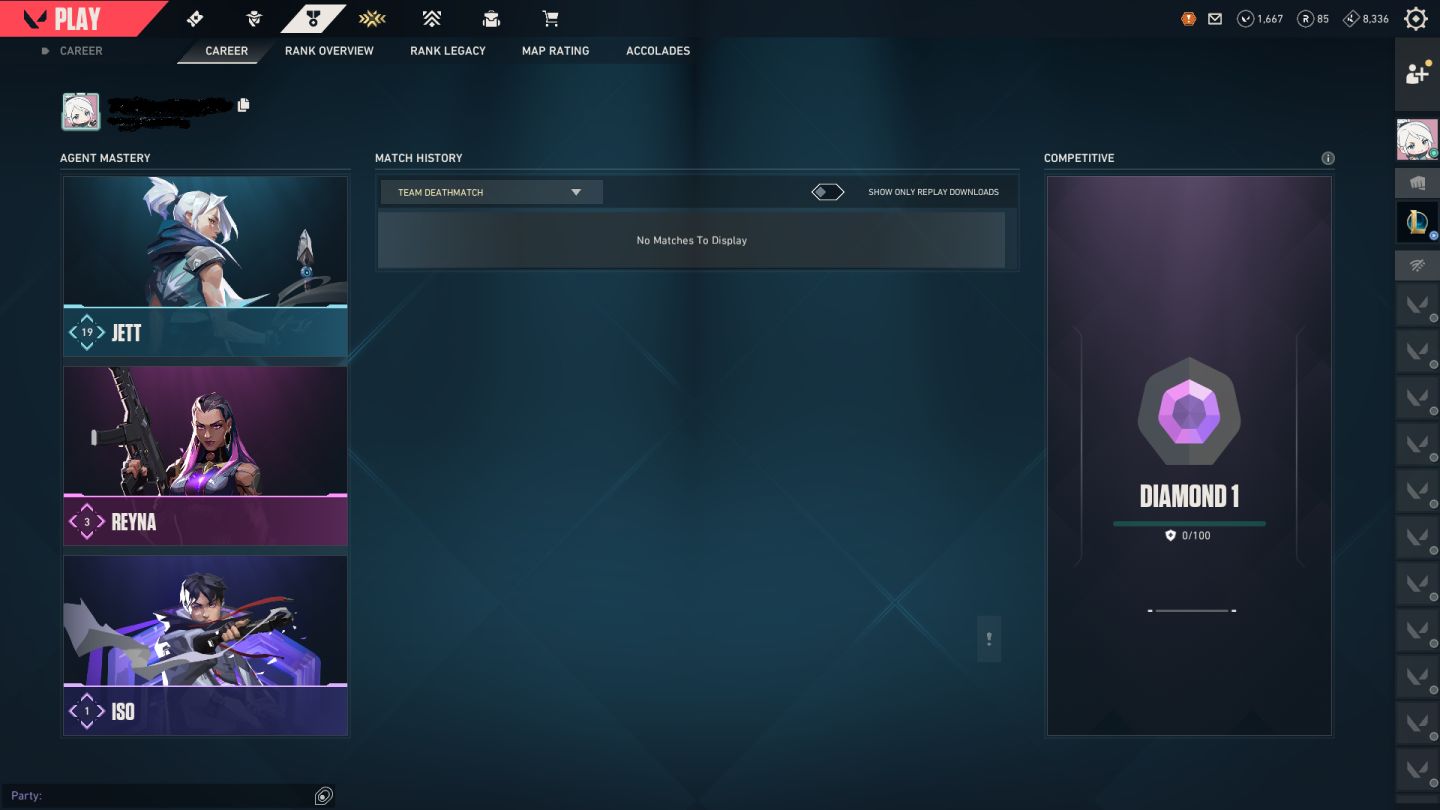Click the Valorant Points balance 1,667
The height and width of the screenshot is (810, 1440).
[1260, 18]
